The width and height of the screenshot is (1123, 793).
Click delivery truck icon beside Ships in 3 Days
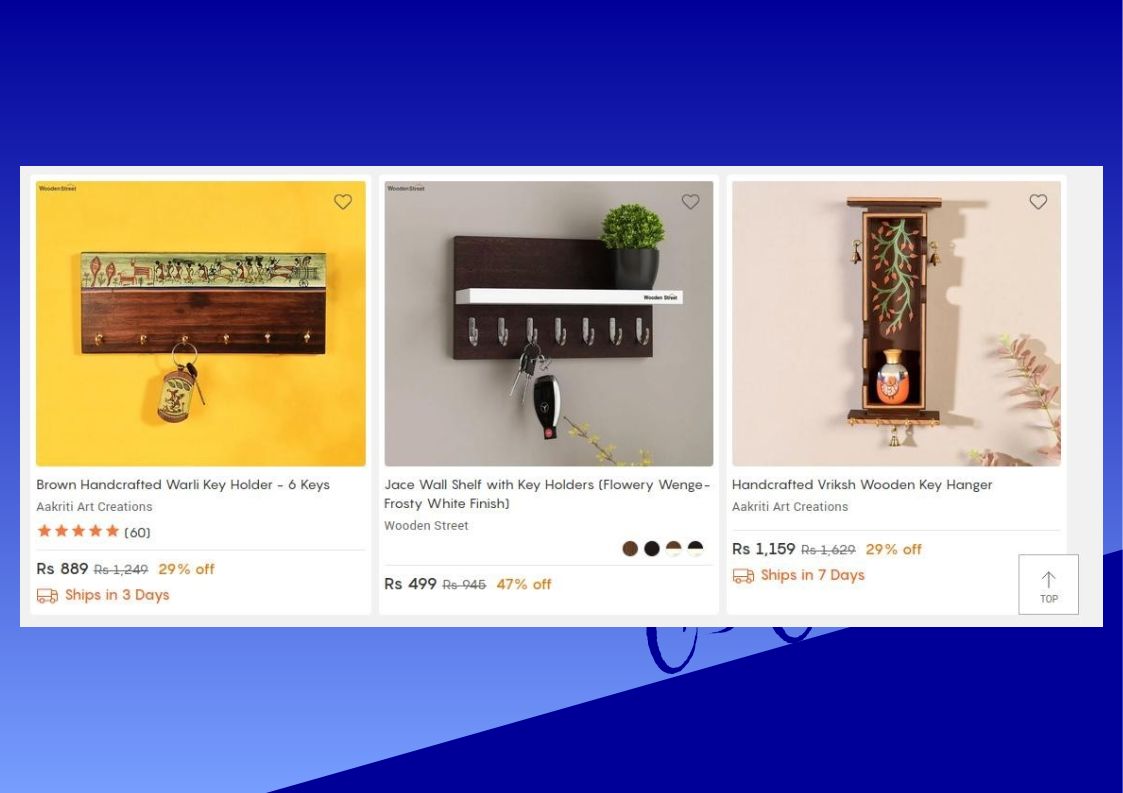click(x=47, y=595)
